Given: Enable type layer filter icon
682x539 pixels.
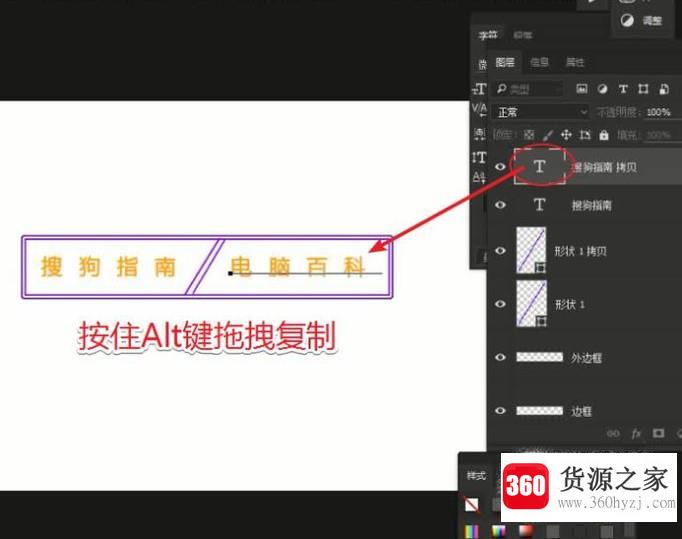Looking at the screenshot, I should [x=623, y=89].
